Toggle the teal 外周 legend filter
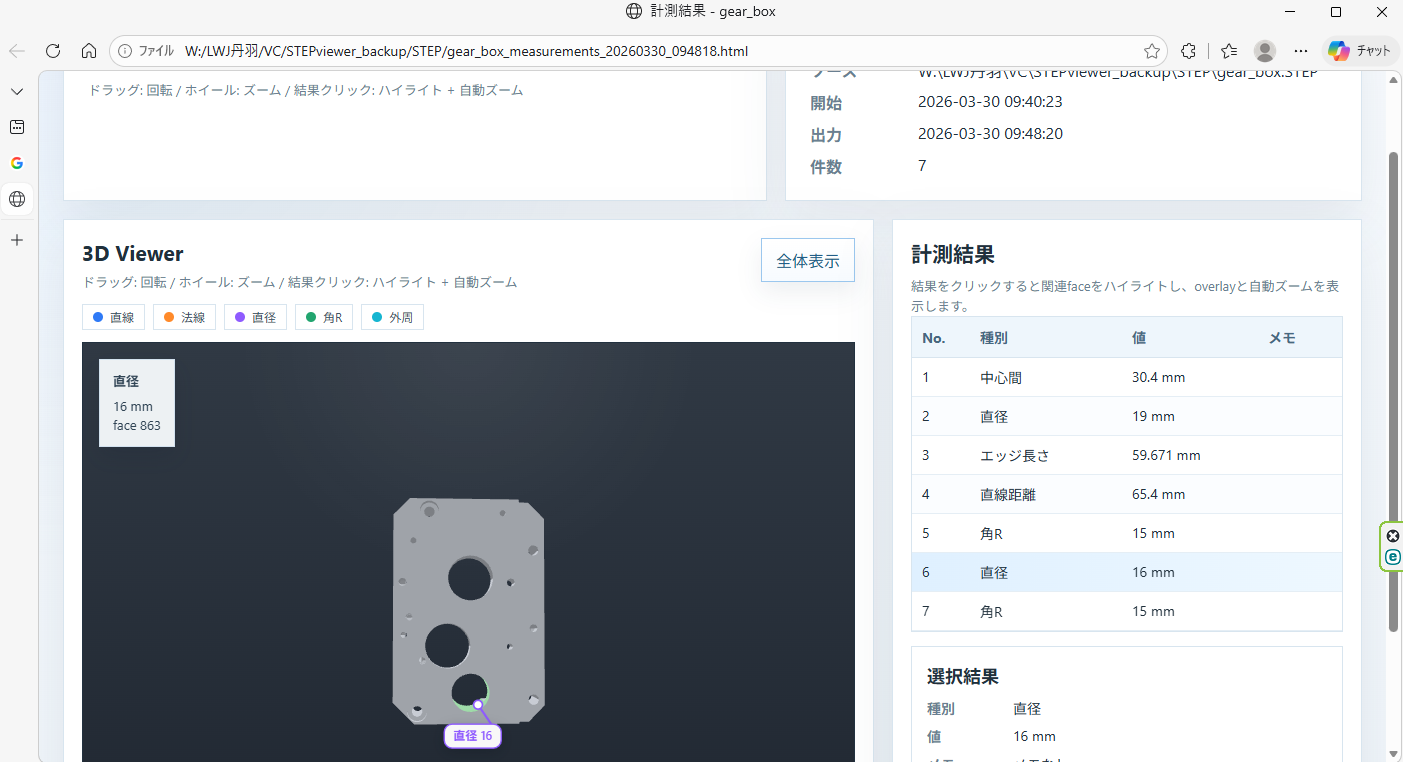1403x762 pixels. [392, 316]
